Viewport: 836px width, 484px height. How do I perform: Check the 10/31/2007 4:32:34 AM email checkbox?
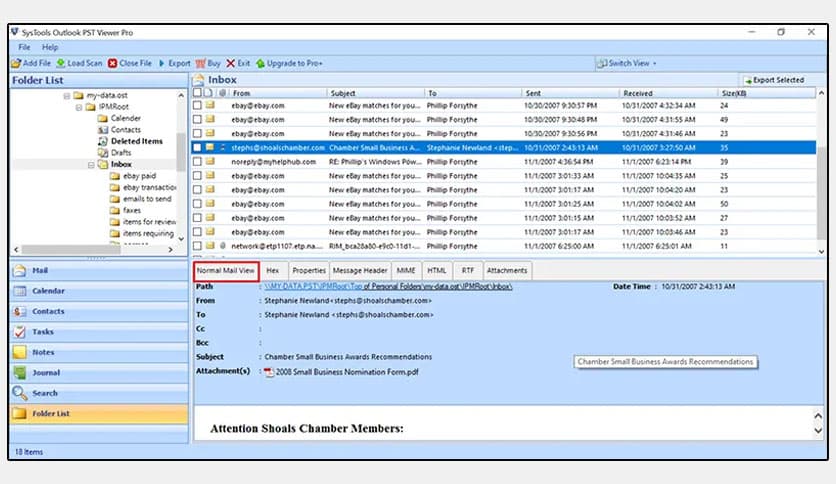point(197,106)
